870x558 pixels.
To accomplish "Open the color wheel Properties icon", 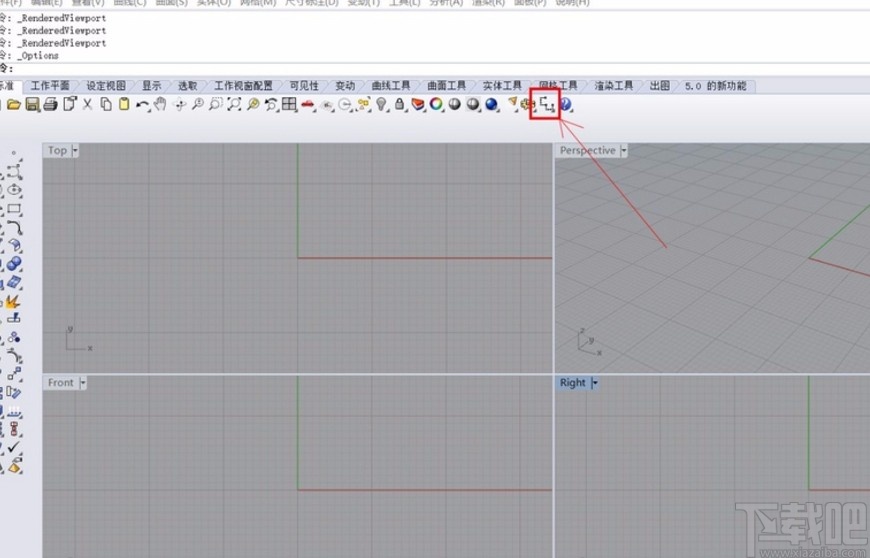I will pos(436,104).
